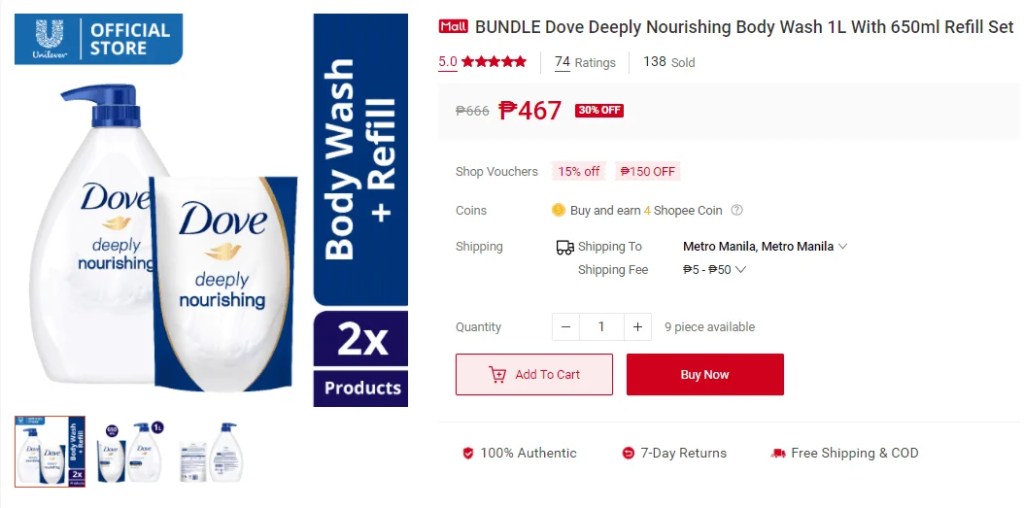Click the red Mall badge
1024x508 pixels.
[x=453, y=27]
